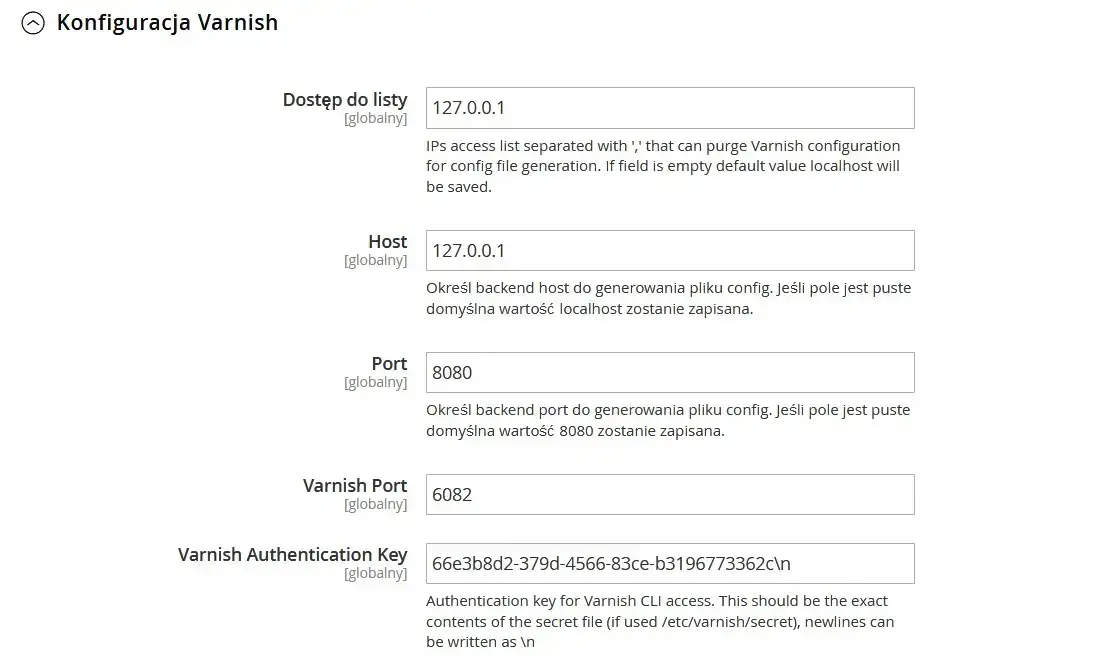The image size is (1104, 667).
Task: Click [globalny] scope under Varnish Authentication Key
Action: pos(376,573)
